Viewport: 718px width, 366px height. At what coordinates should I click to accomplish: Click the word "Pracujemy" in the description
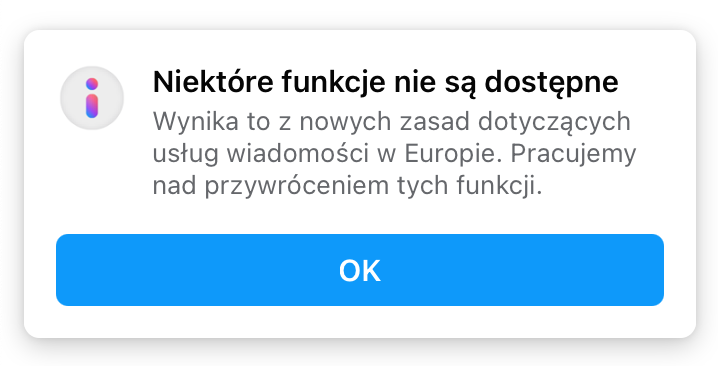click(573, 156)
